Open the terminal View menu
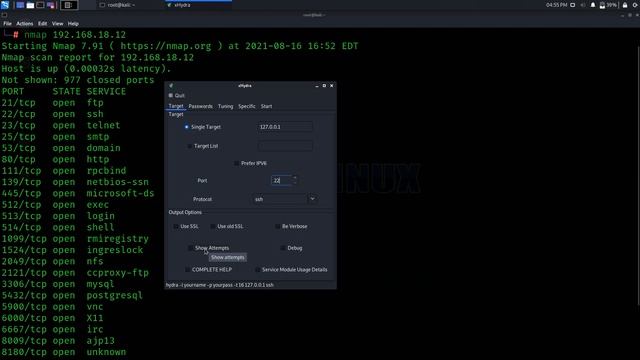This screenshot has height=360, width=640. pyautogui.click(x=57, y=24)
